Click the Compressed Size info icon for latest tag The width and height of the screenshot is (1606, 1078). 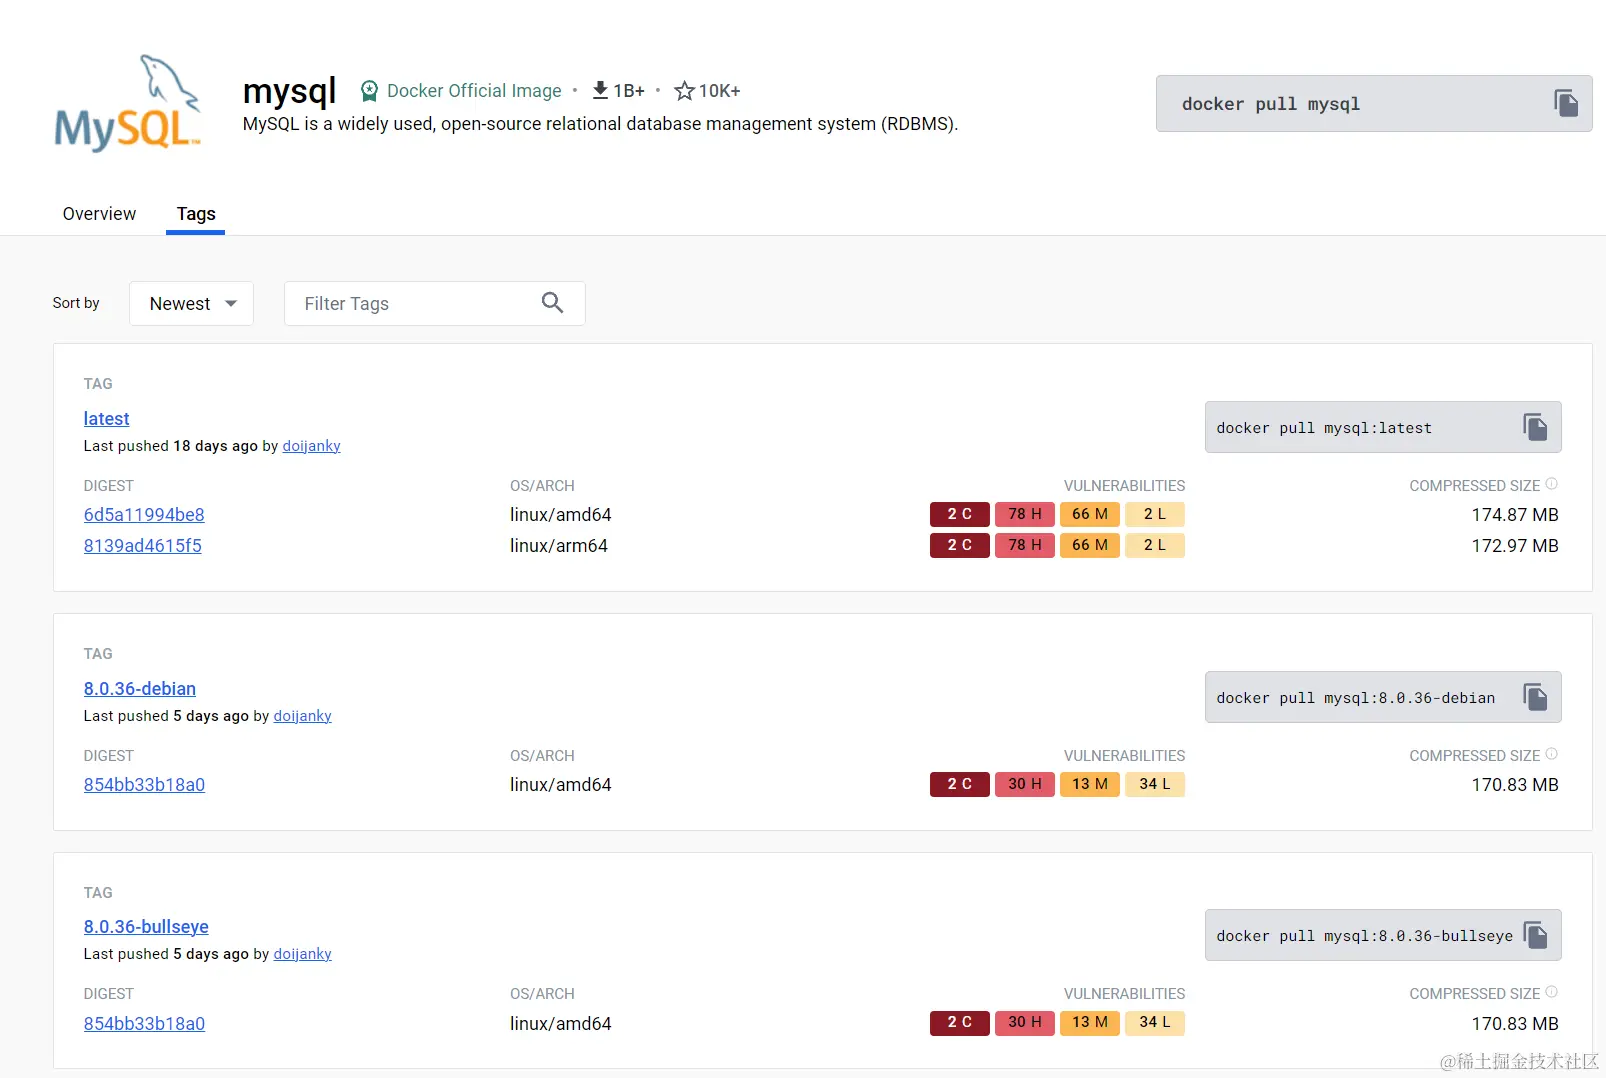point(1552,483)
